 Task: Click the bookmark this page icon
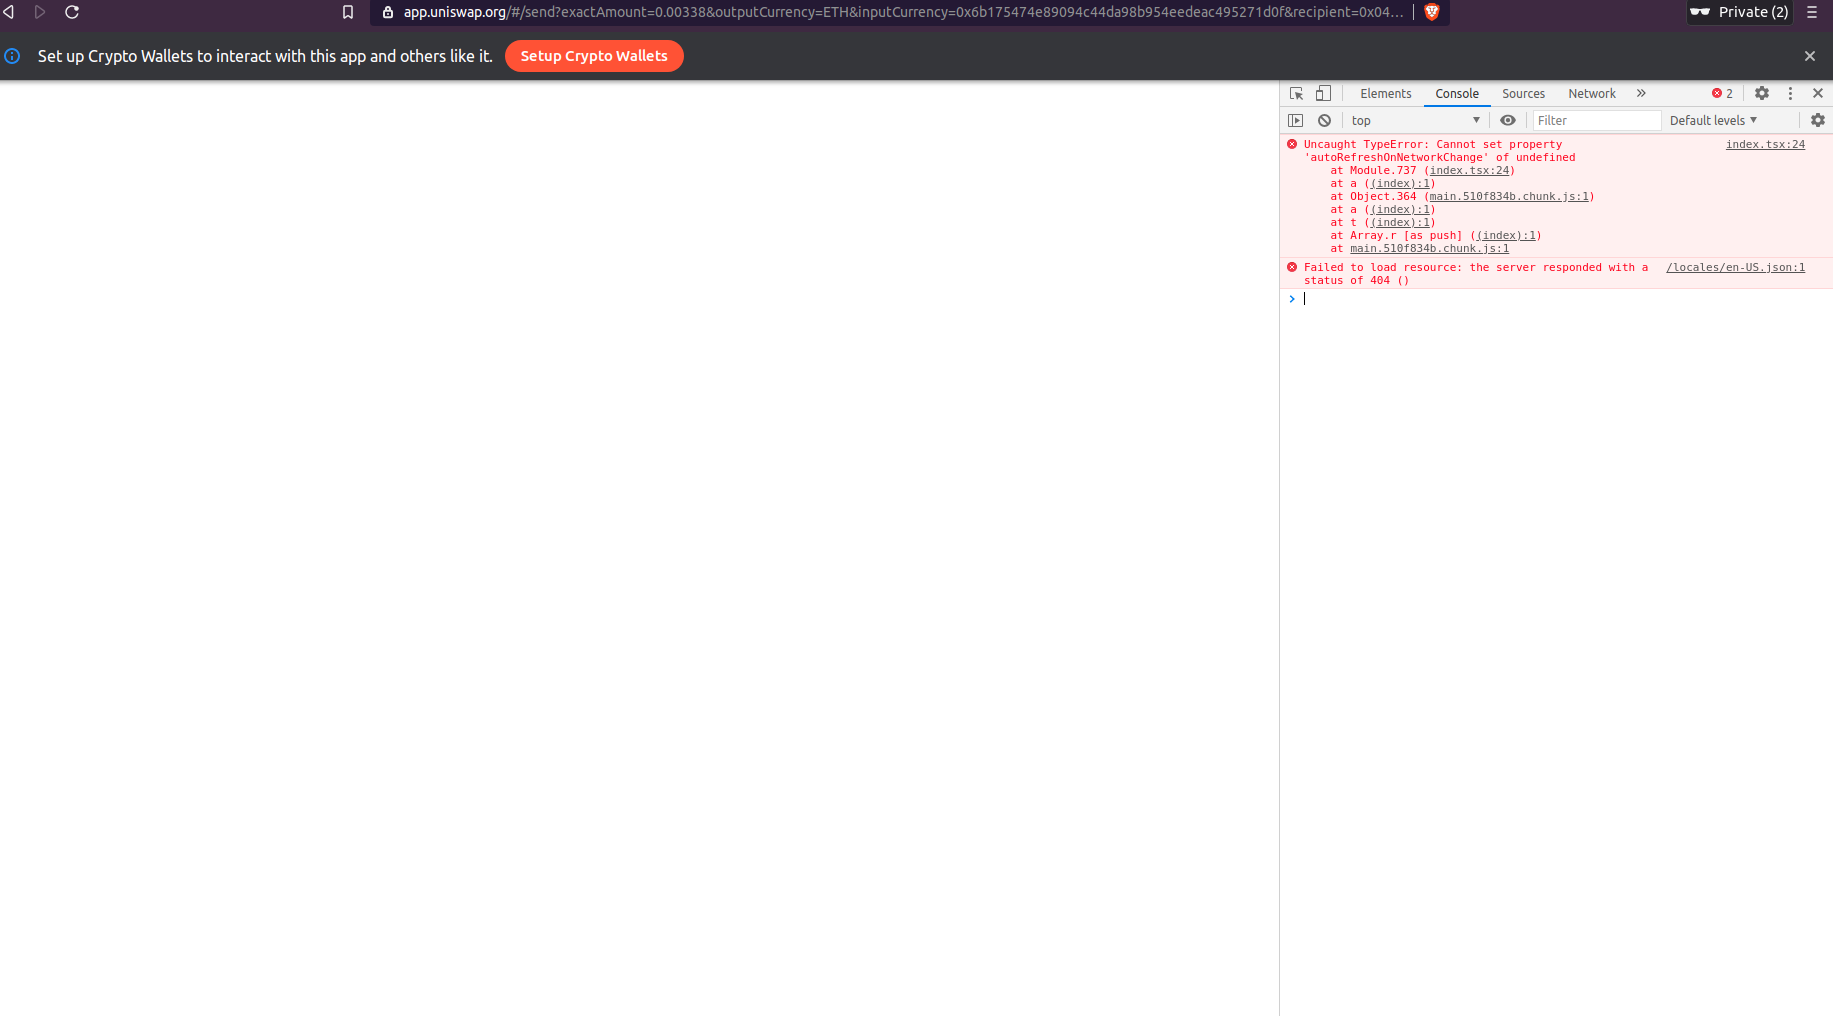point(348,12)
